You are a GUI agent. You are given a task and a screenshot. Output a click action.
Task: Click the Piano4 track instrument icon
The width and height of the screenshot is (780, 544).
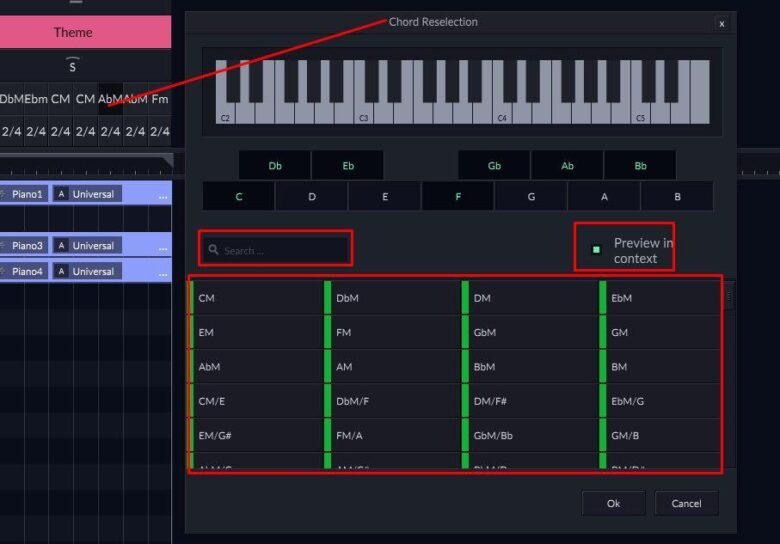click(3, 272)
